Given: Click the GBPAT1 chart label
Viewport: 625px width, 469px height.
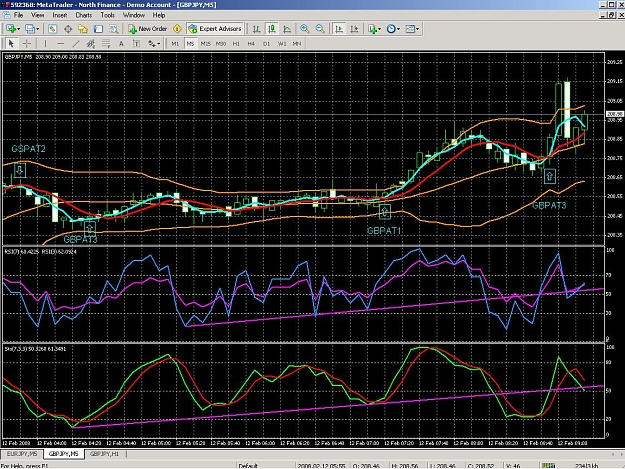Looking at the screenshot, I should [384, 231].
